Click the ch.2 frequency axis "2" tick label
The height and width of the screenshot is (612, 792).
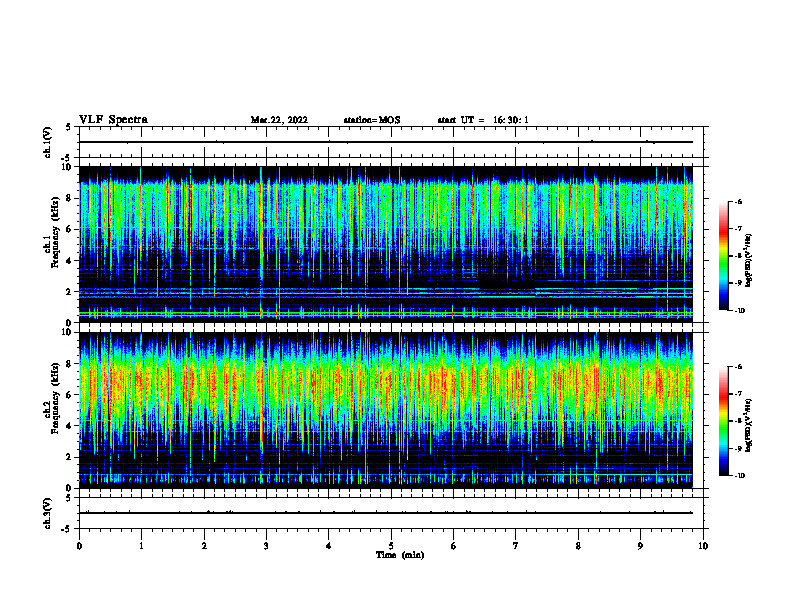tap(70, 457)
